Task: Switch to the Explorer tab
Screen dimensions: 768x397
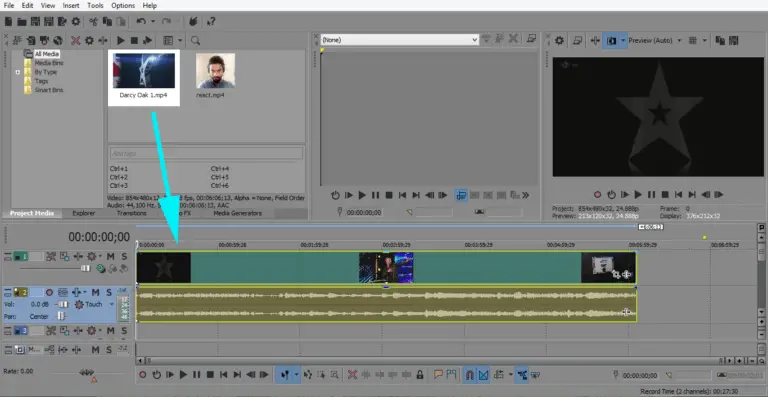Action: [x=83, y=213]
